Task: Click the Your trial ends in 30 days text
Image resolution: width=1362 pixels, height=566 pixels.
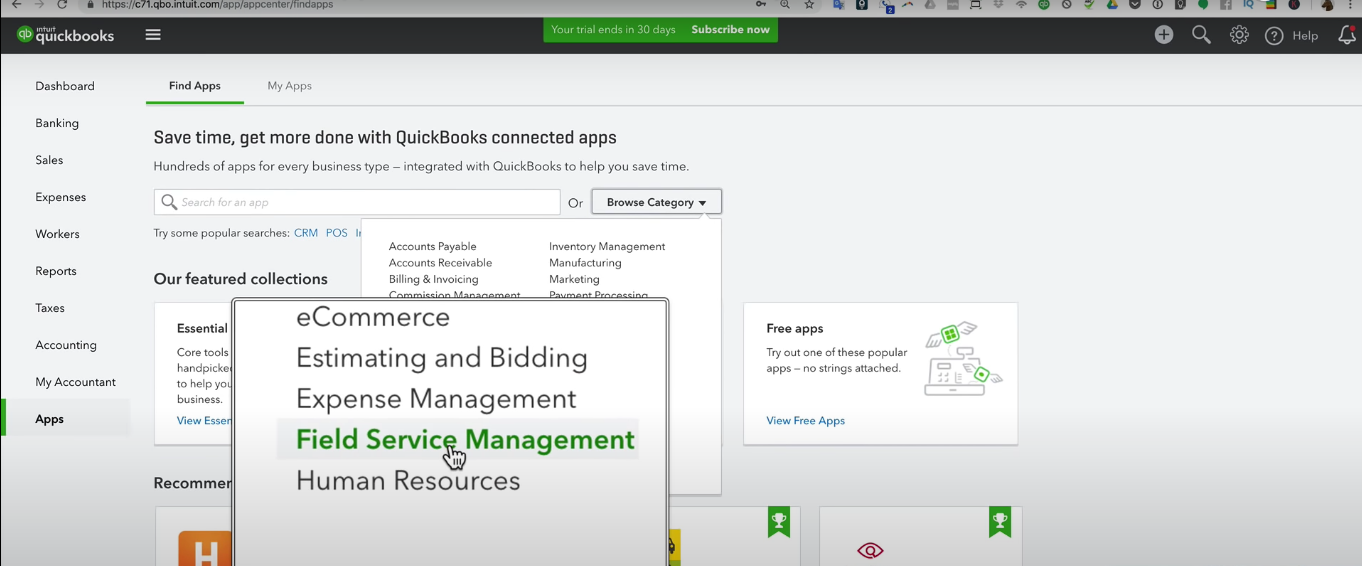Action: [x=613, y=30]
